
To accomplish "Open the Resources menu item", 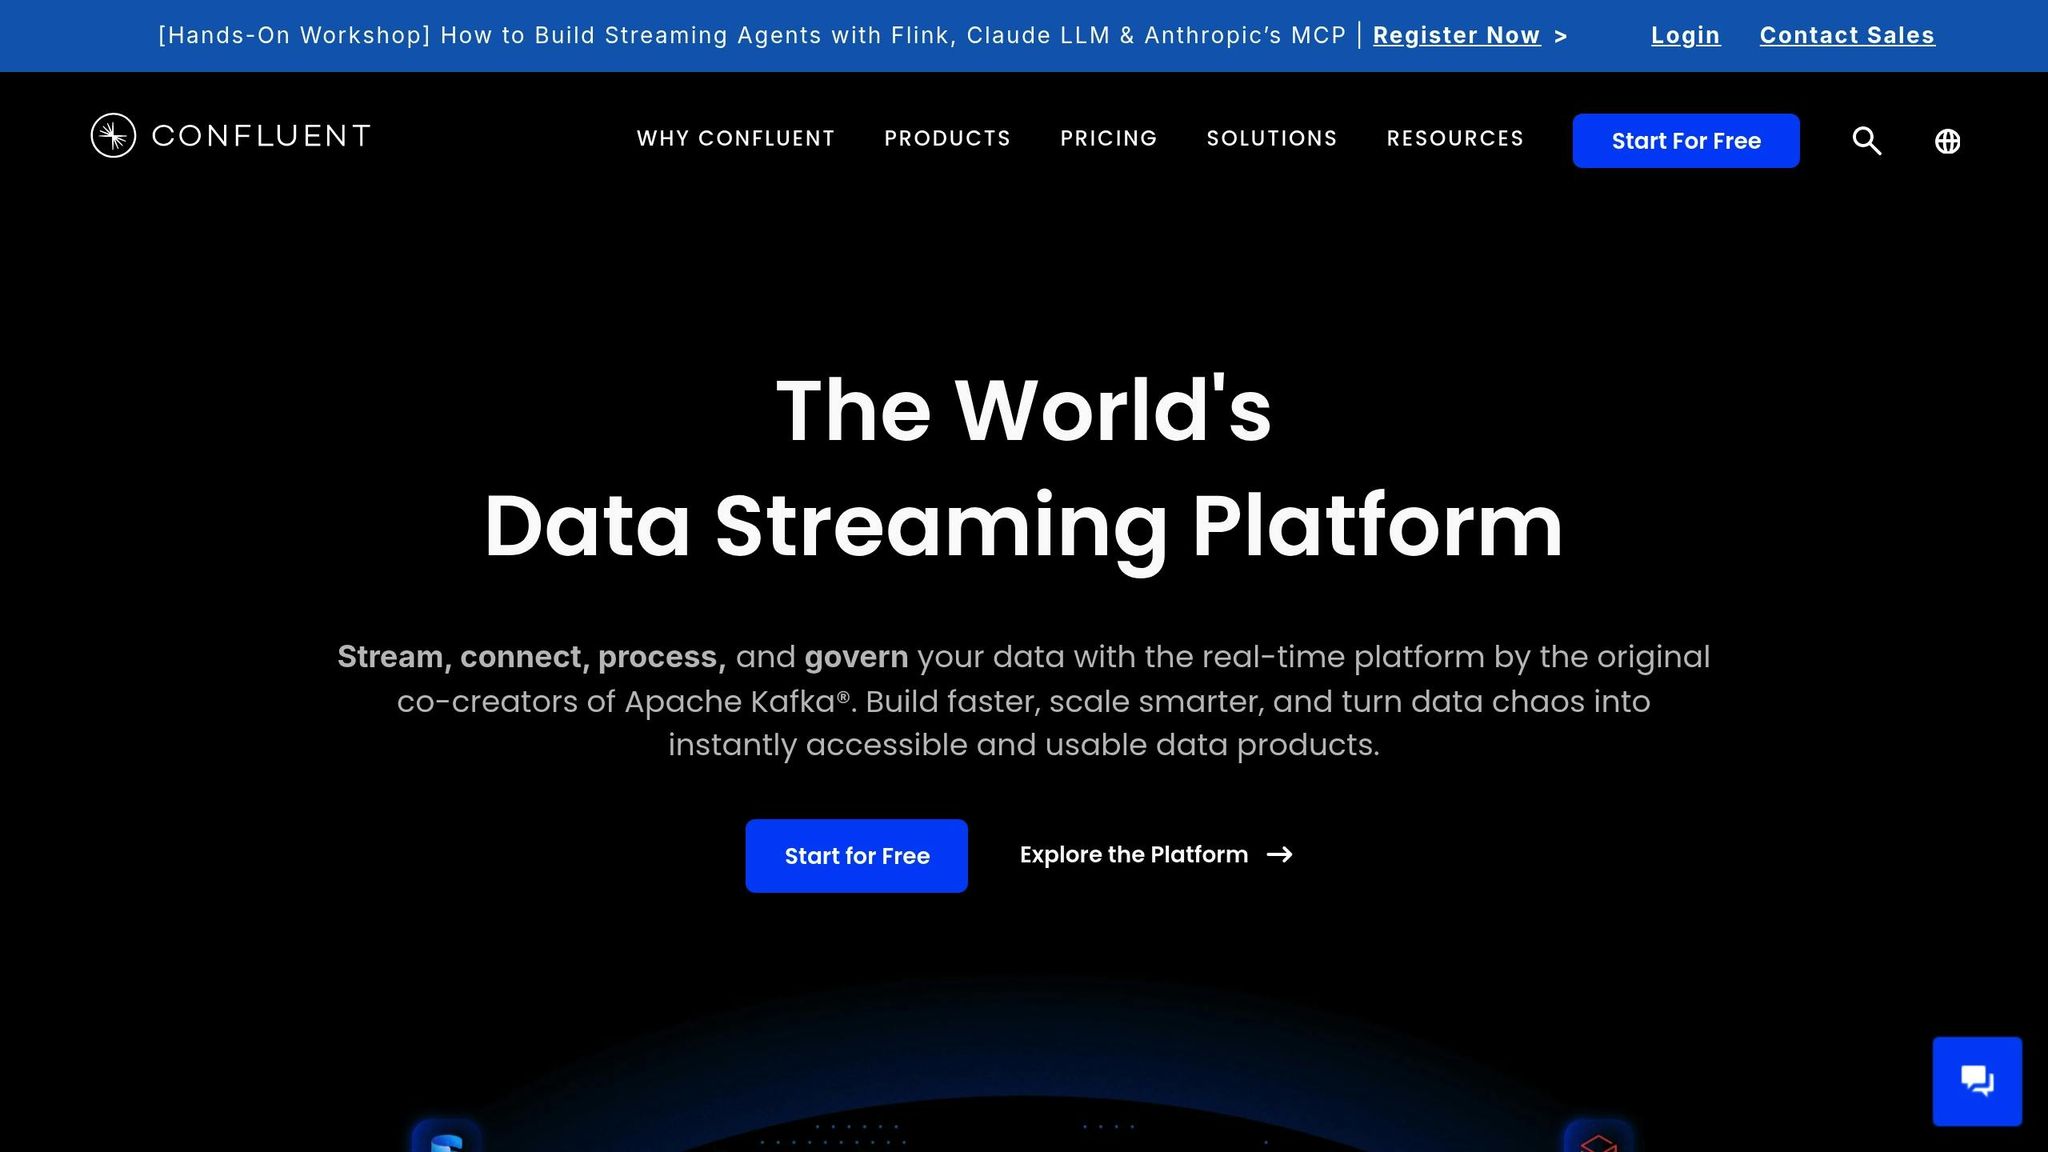I will pyautogui.click(x=1454, y=138).
